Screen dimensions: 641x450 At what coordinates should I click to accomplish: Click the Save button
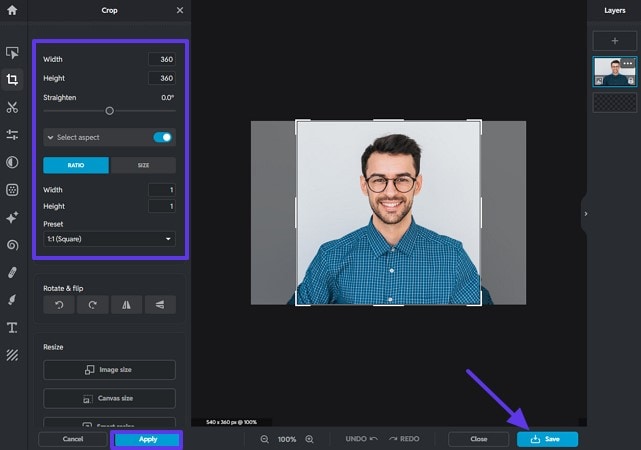pos(547,439)
